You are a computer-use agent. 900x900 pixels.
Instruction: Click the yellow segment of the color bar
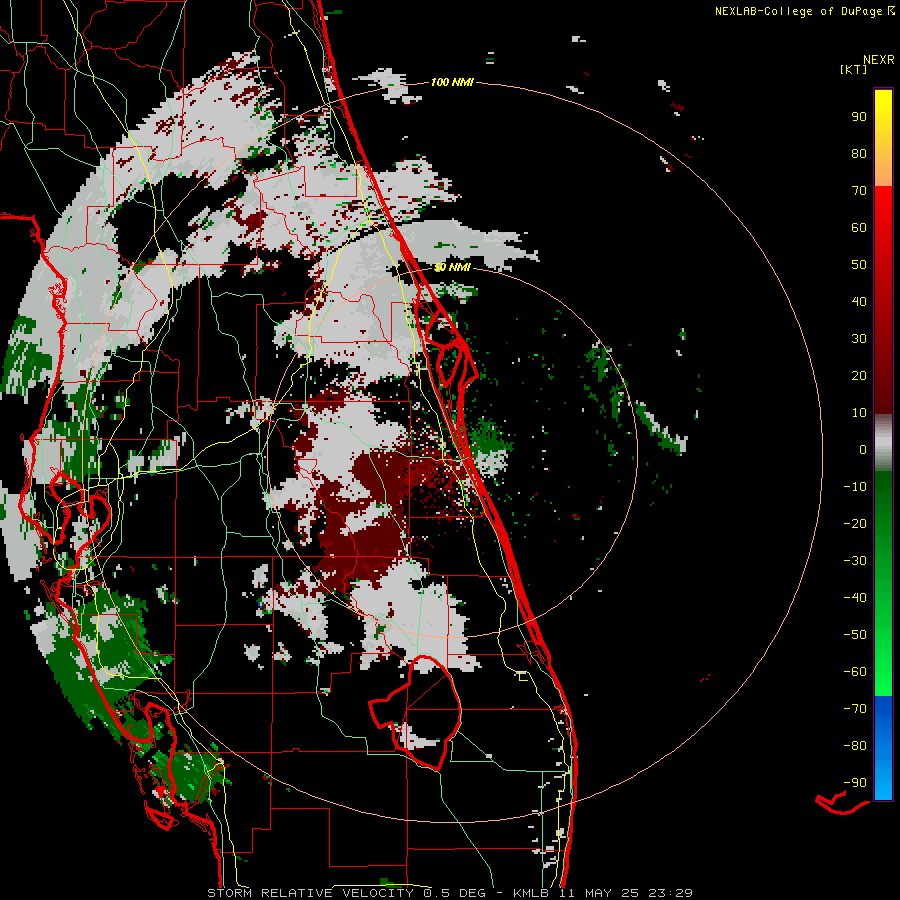pyautogui.click(x=883, y=138)
